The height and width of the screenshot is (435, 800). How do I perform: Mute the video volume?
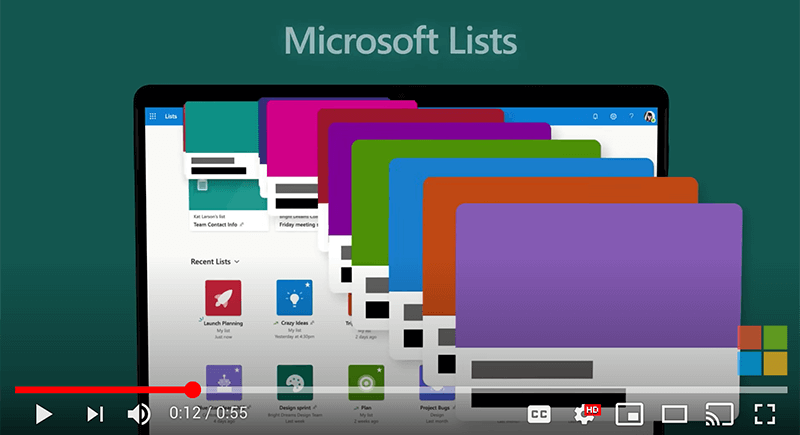138,414
